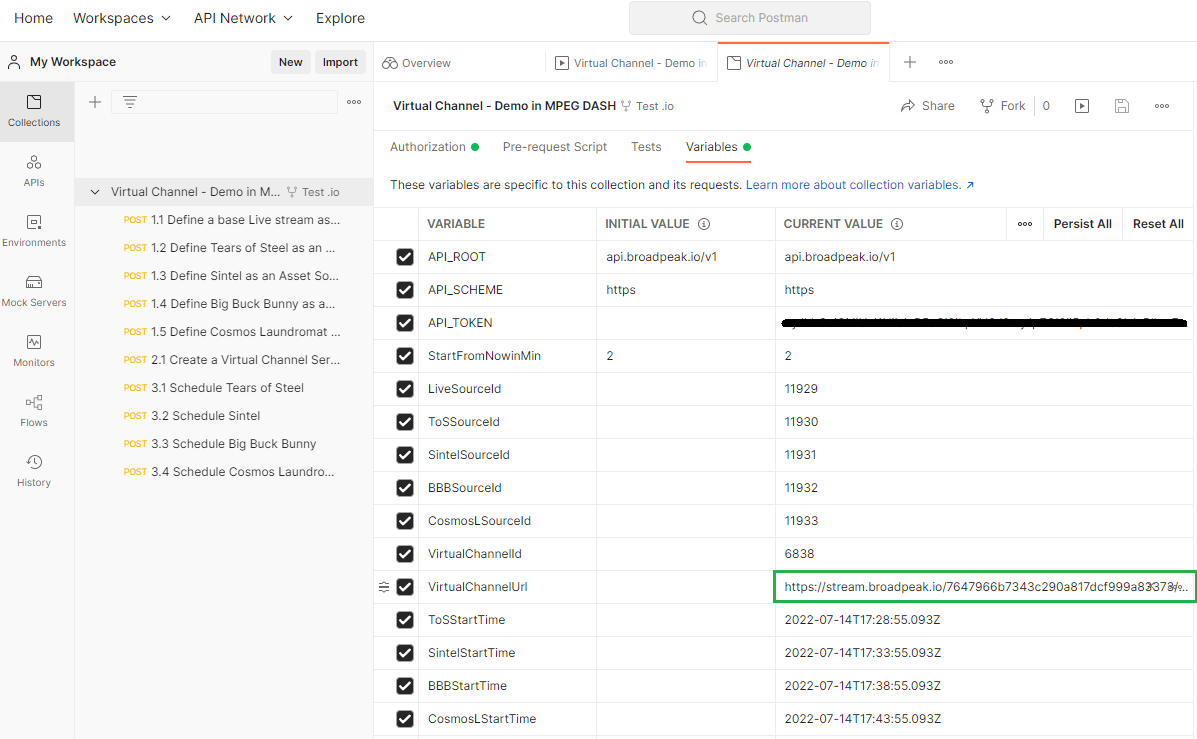Click the Import button

[x=340, y=62]
